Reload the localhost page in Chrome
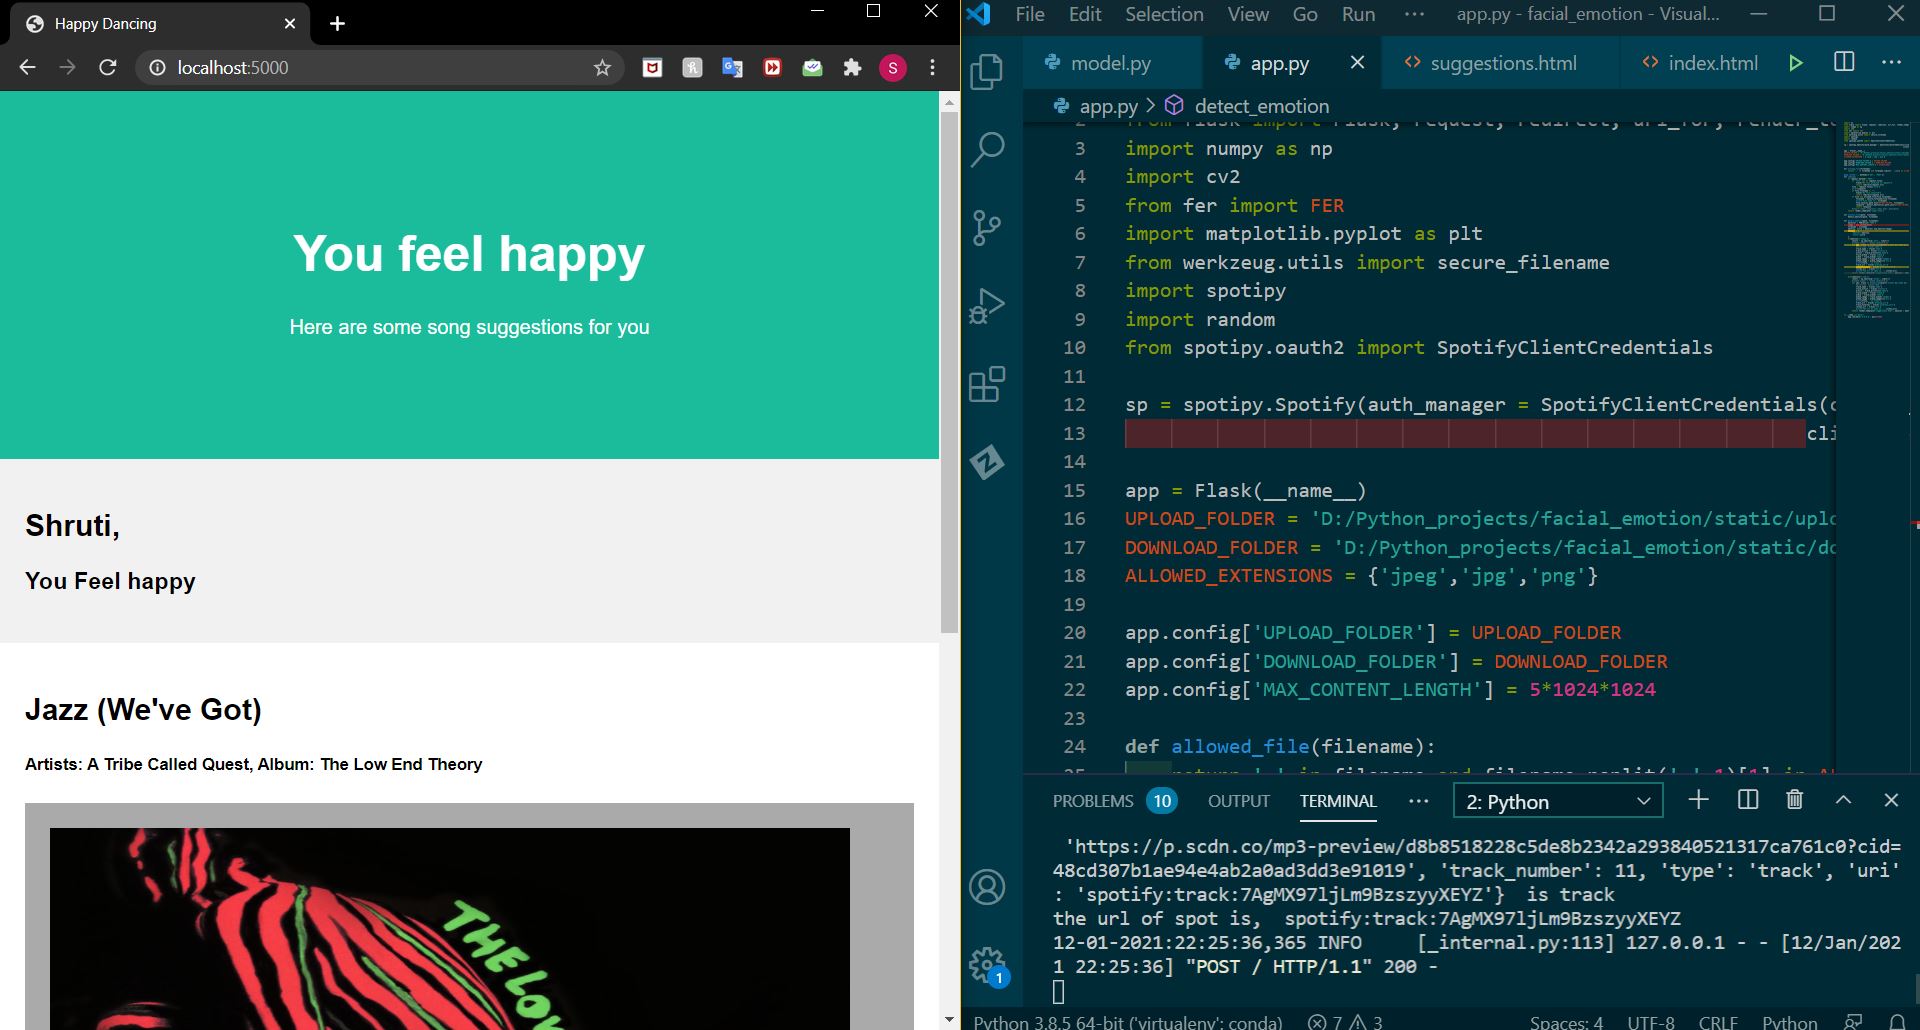This screenshot has height=1030, width=1920. pyautogui.click(x=107, y=67)
